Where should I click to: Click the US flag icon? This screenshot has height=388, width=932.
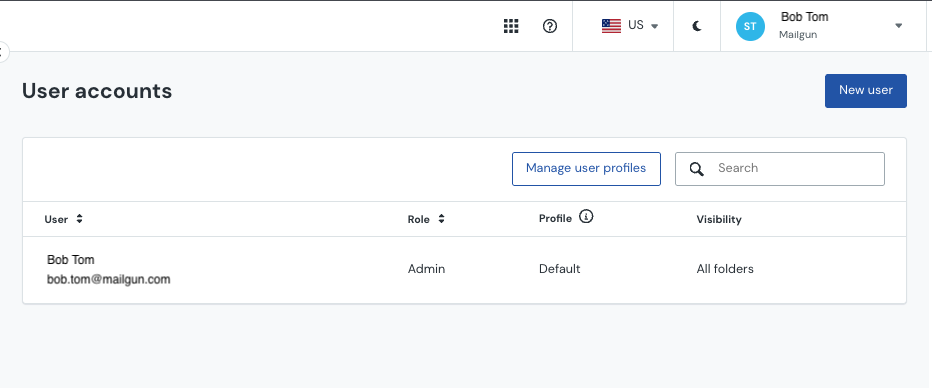(611, 26)
